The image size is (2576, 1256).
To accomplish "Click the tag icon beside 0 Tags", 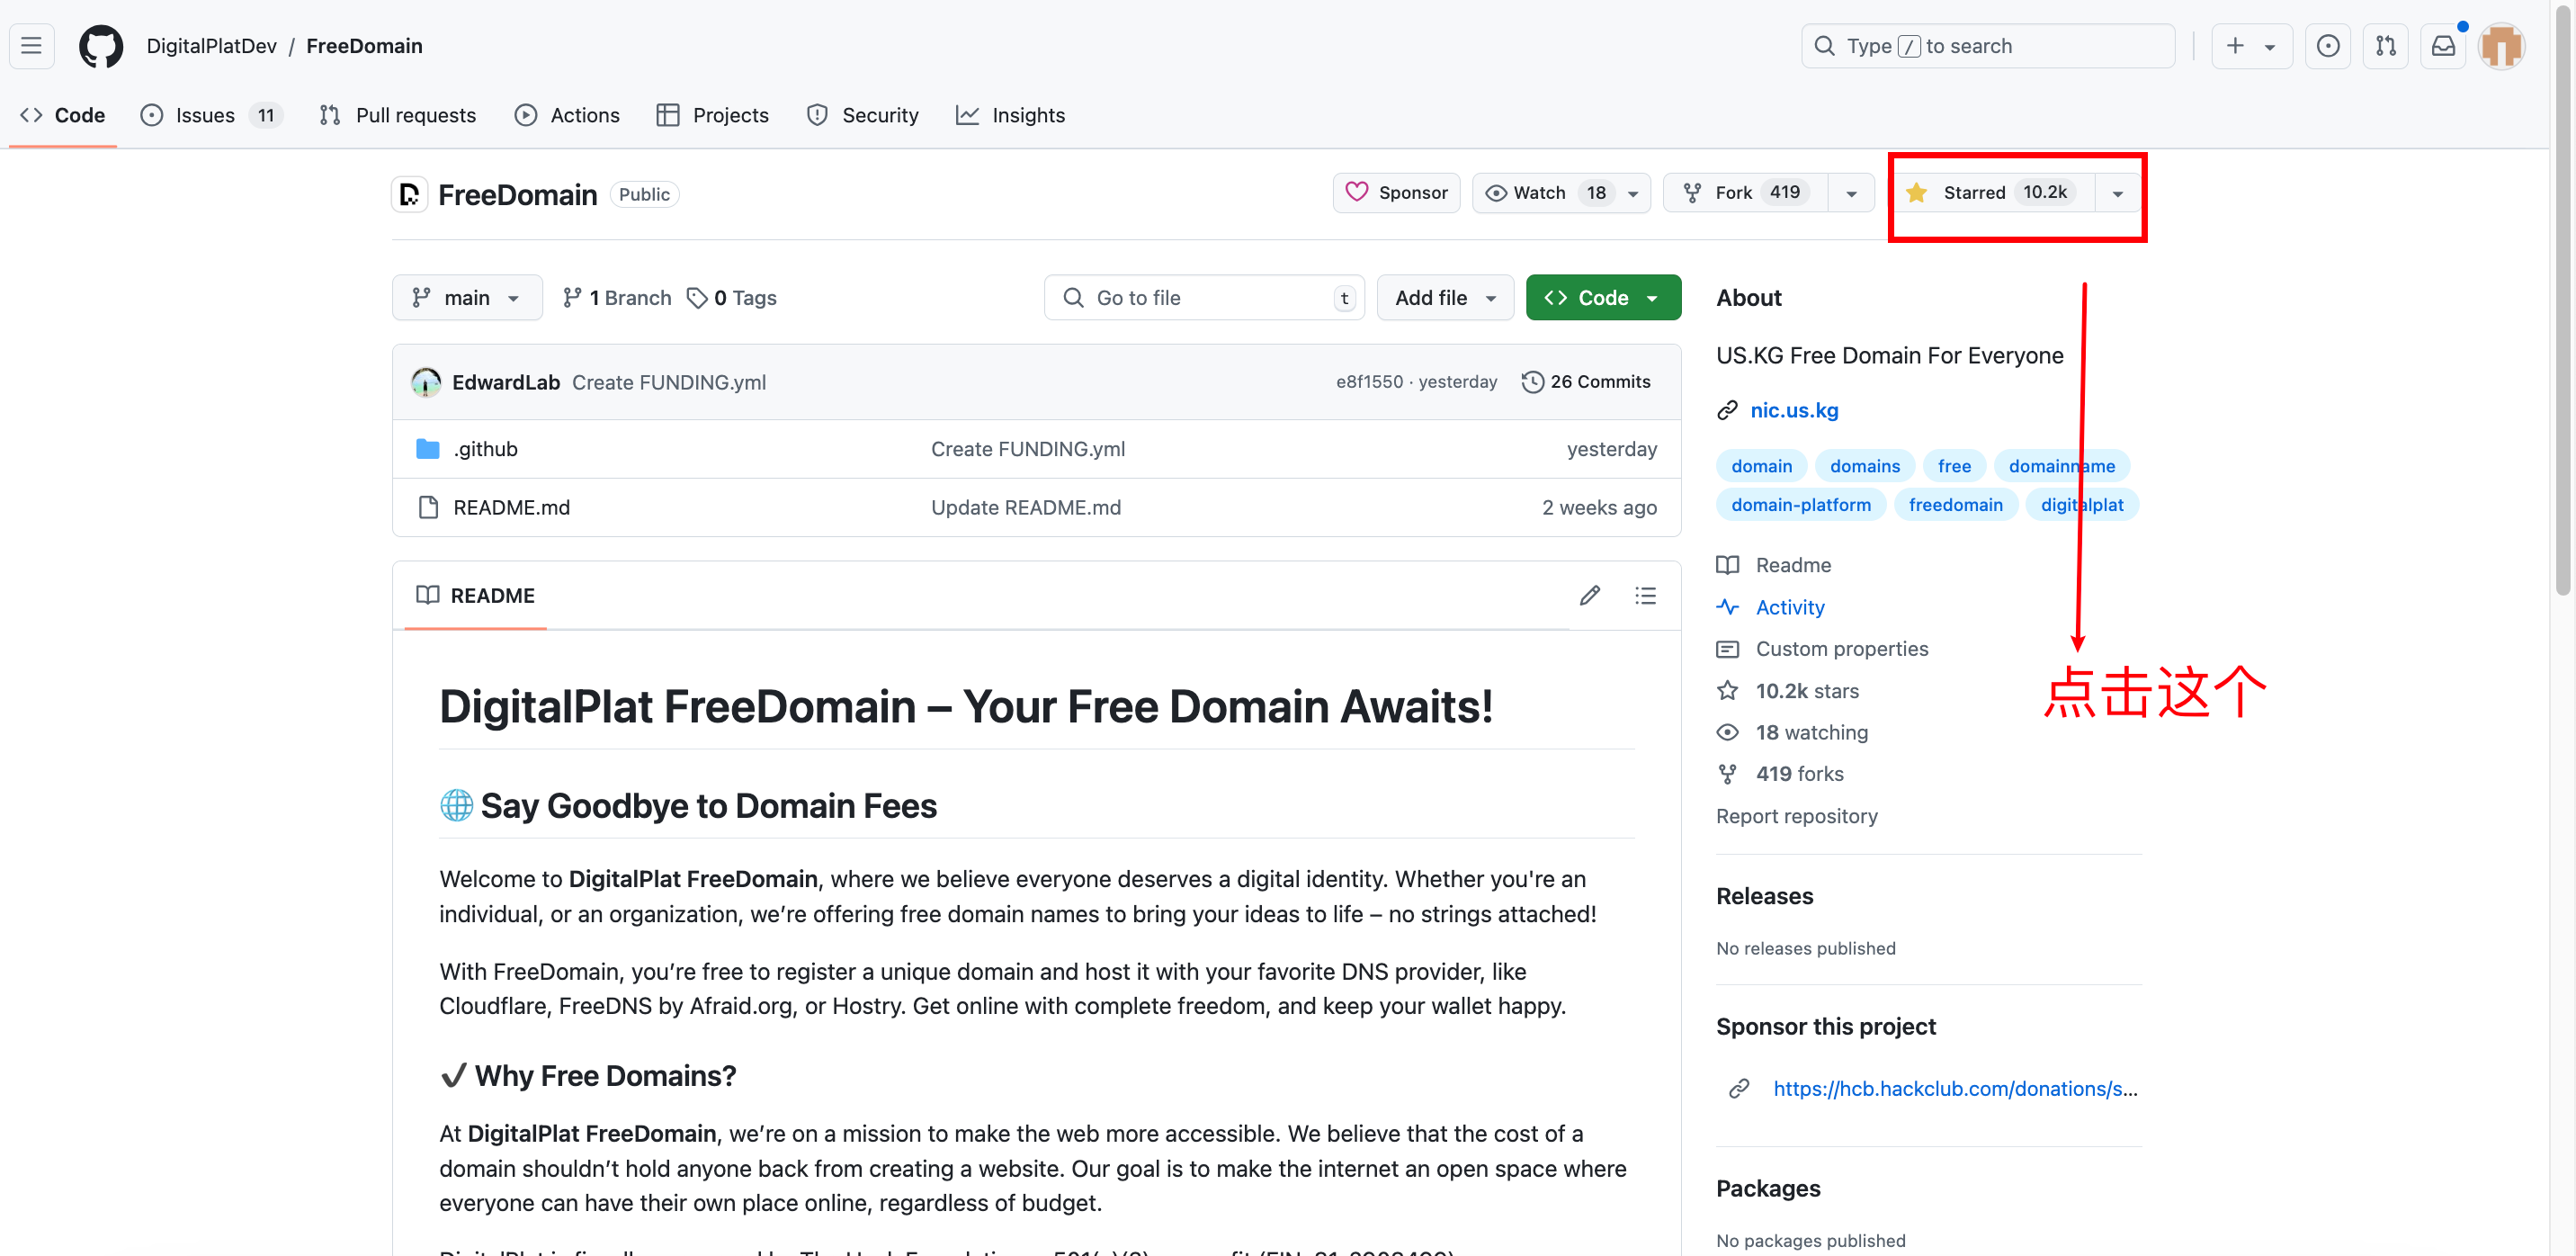I will (x=697, y=298).
